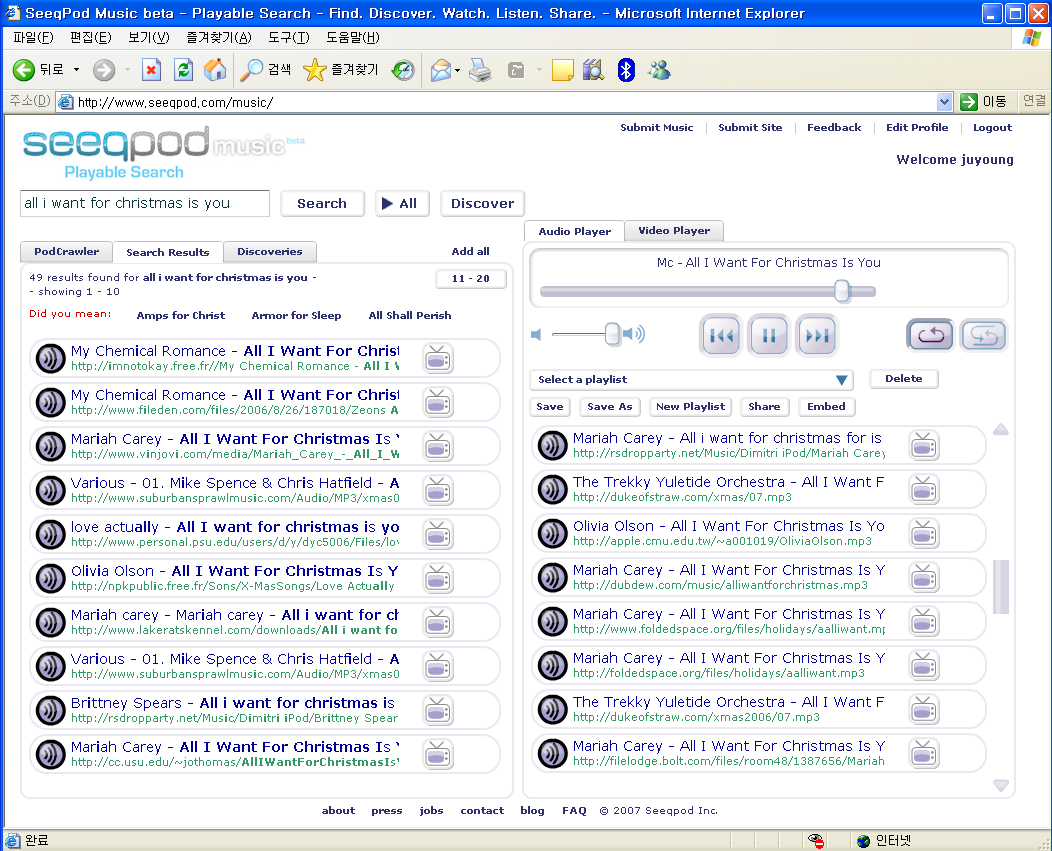Expand the Mail button dropdown arrow

pos(458,70)
